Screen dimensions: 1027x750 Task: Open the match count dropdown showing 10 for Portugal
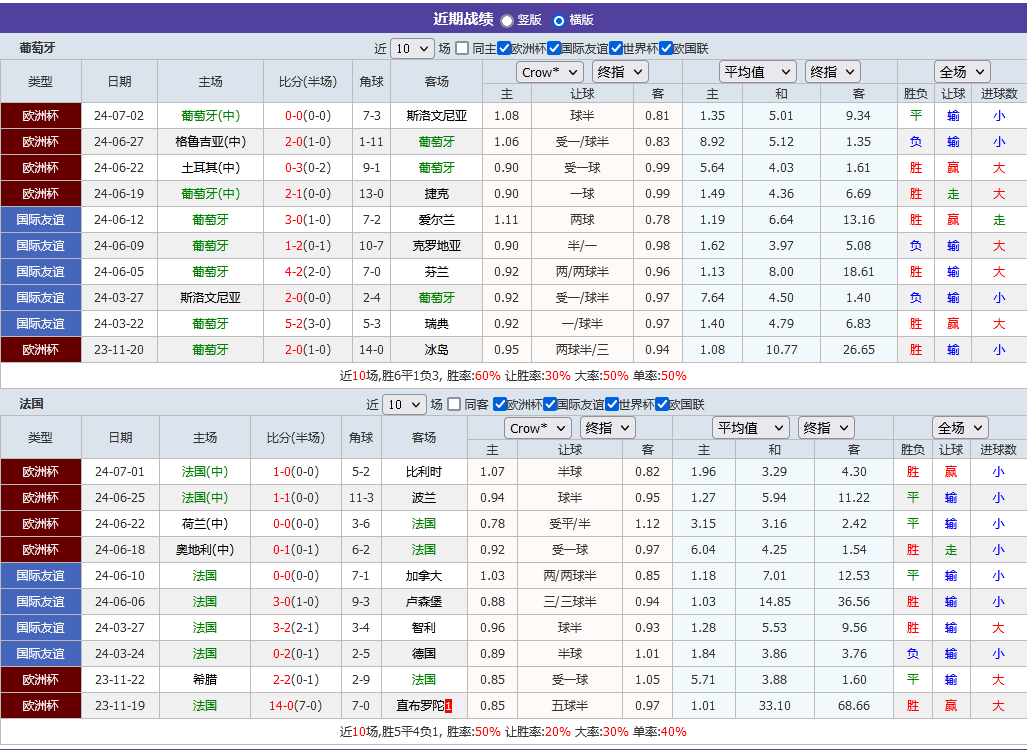[x=410, y=47]
